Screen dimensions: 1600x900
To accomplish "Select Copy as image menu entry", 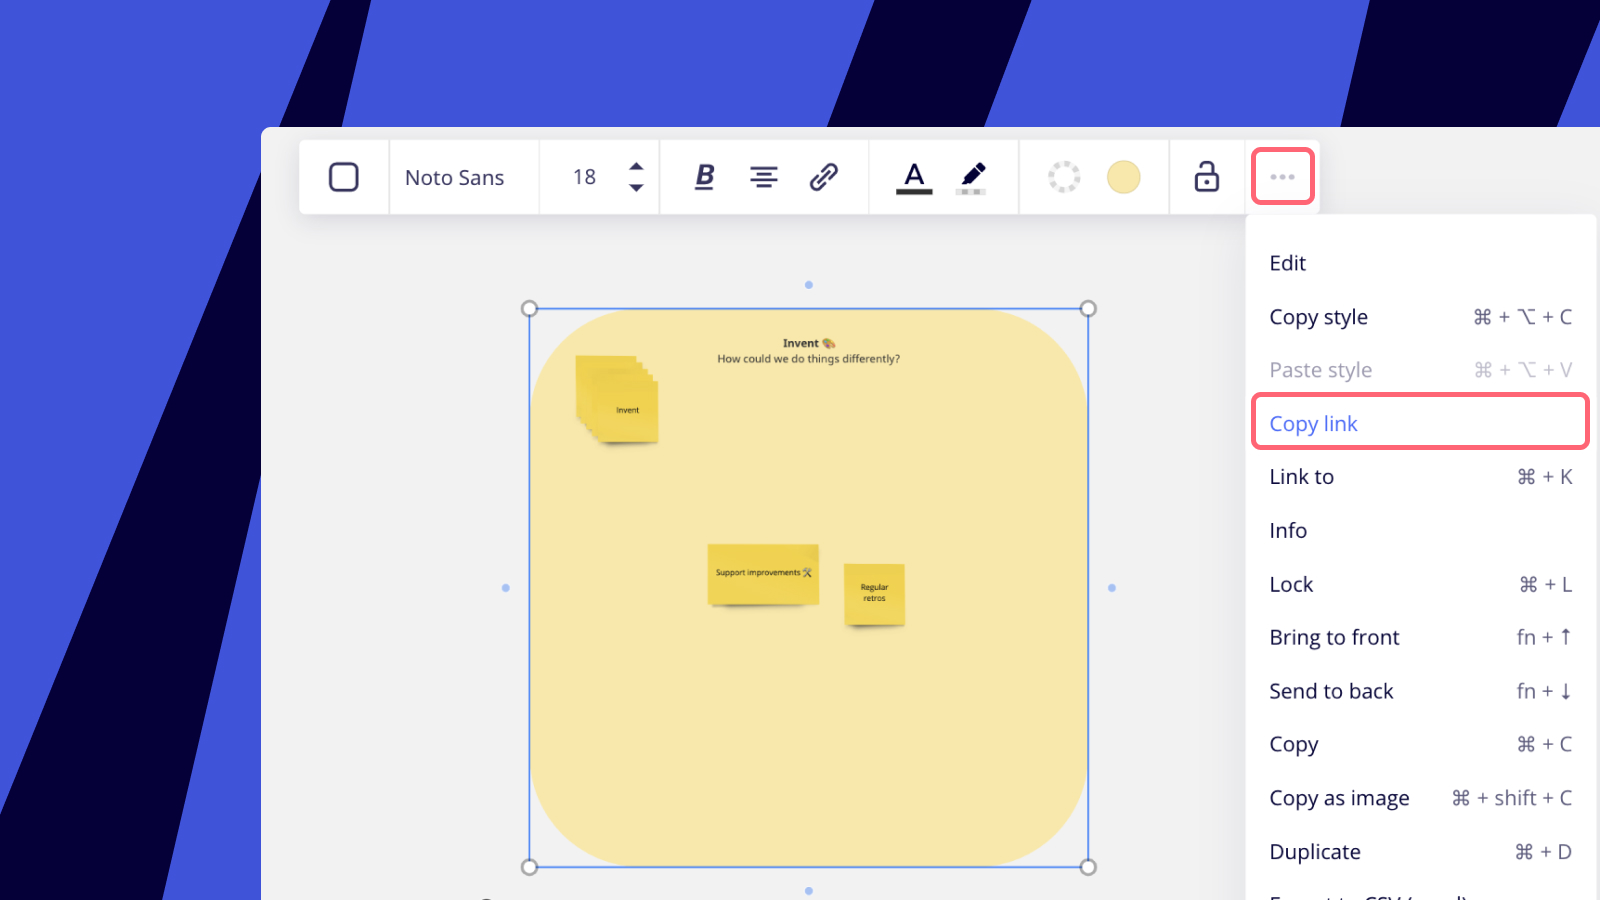I will click(x=1339, y=798).
